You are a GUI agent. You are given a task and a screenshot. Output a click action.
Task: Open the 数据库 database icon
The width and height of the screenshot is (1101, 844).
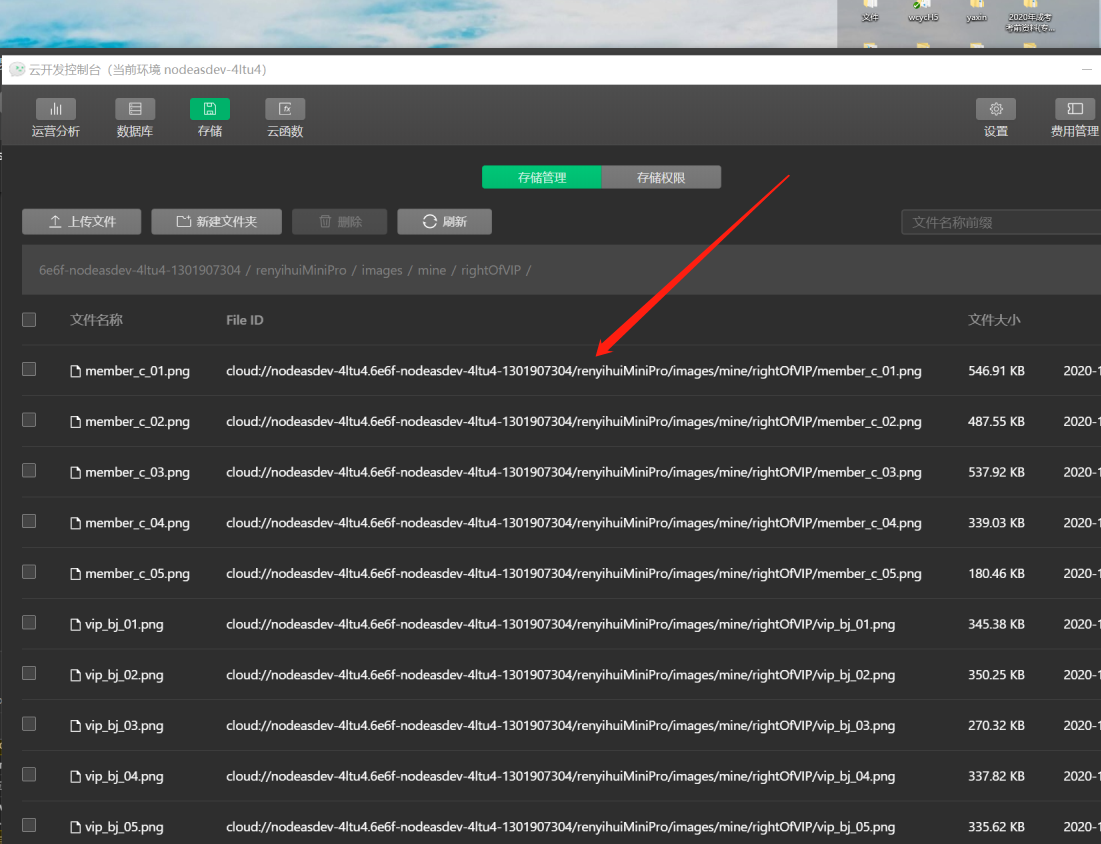click(135, 109)
